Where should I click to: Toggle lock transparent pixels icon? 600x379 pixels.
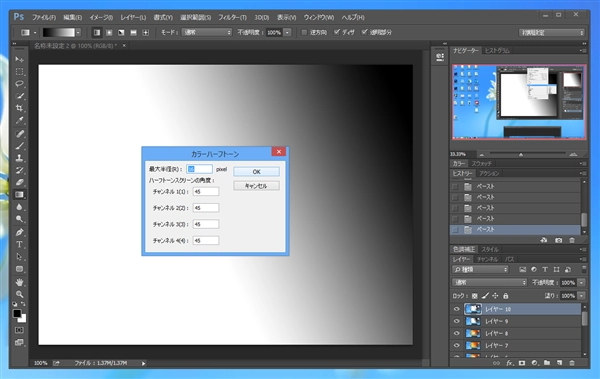(474, 296)
